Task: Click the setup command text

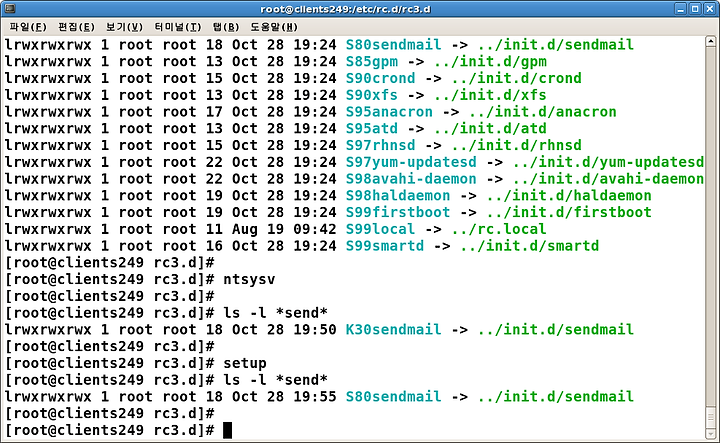Action: pos(245,363)
